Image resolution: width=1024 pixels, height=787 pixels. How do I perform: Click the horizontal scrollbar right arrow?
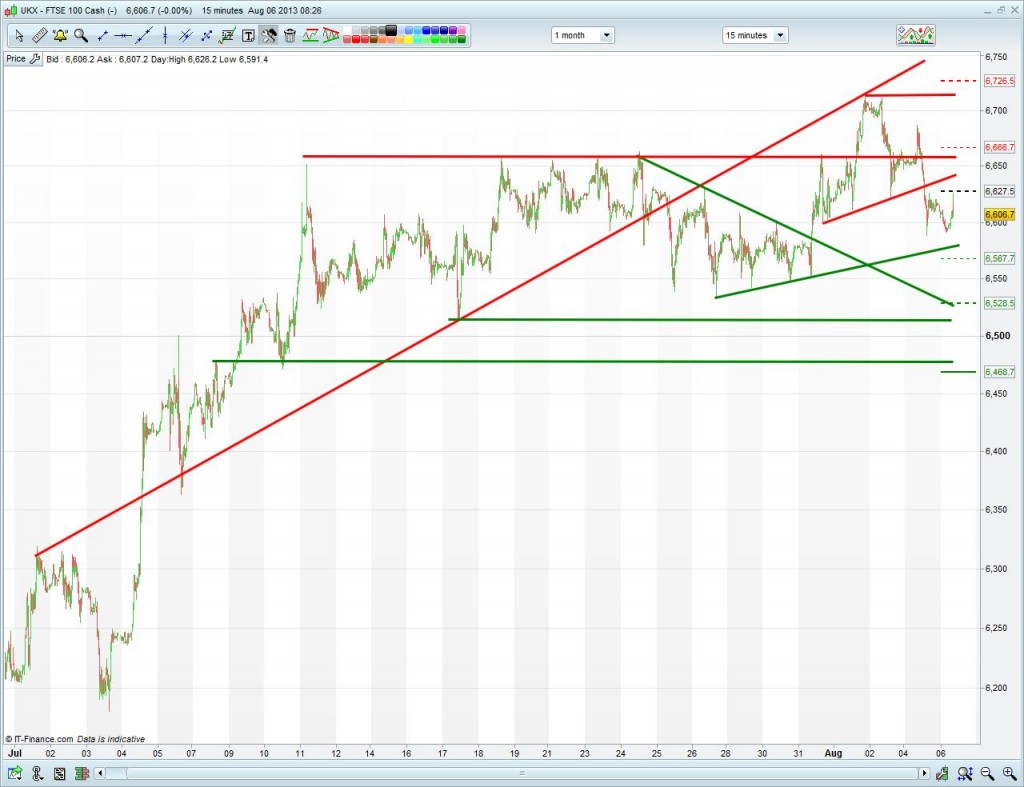coord(924,774)
